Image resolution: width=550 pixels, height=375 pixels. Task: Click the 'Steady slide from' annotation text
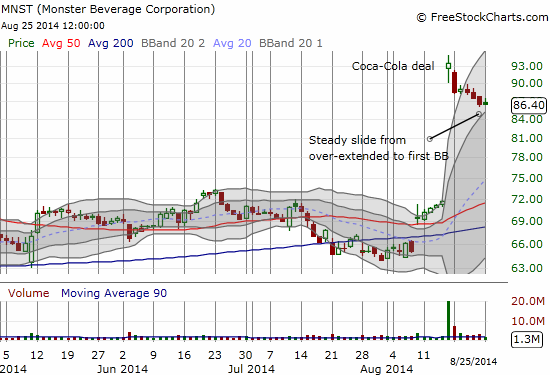(x=357, y=140)
